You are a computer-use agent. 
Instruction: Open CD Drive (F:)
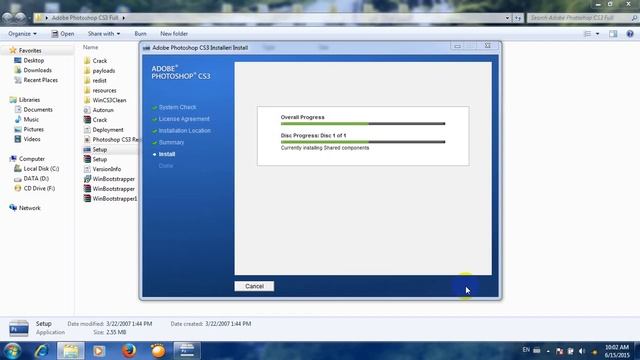click(39, 188)
